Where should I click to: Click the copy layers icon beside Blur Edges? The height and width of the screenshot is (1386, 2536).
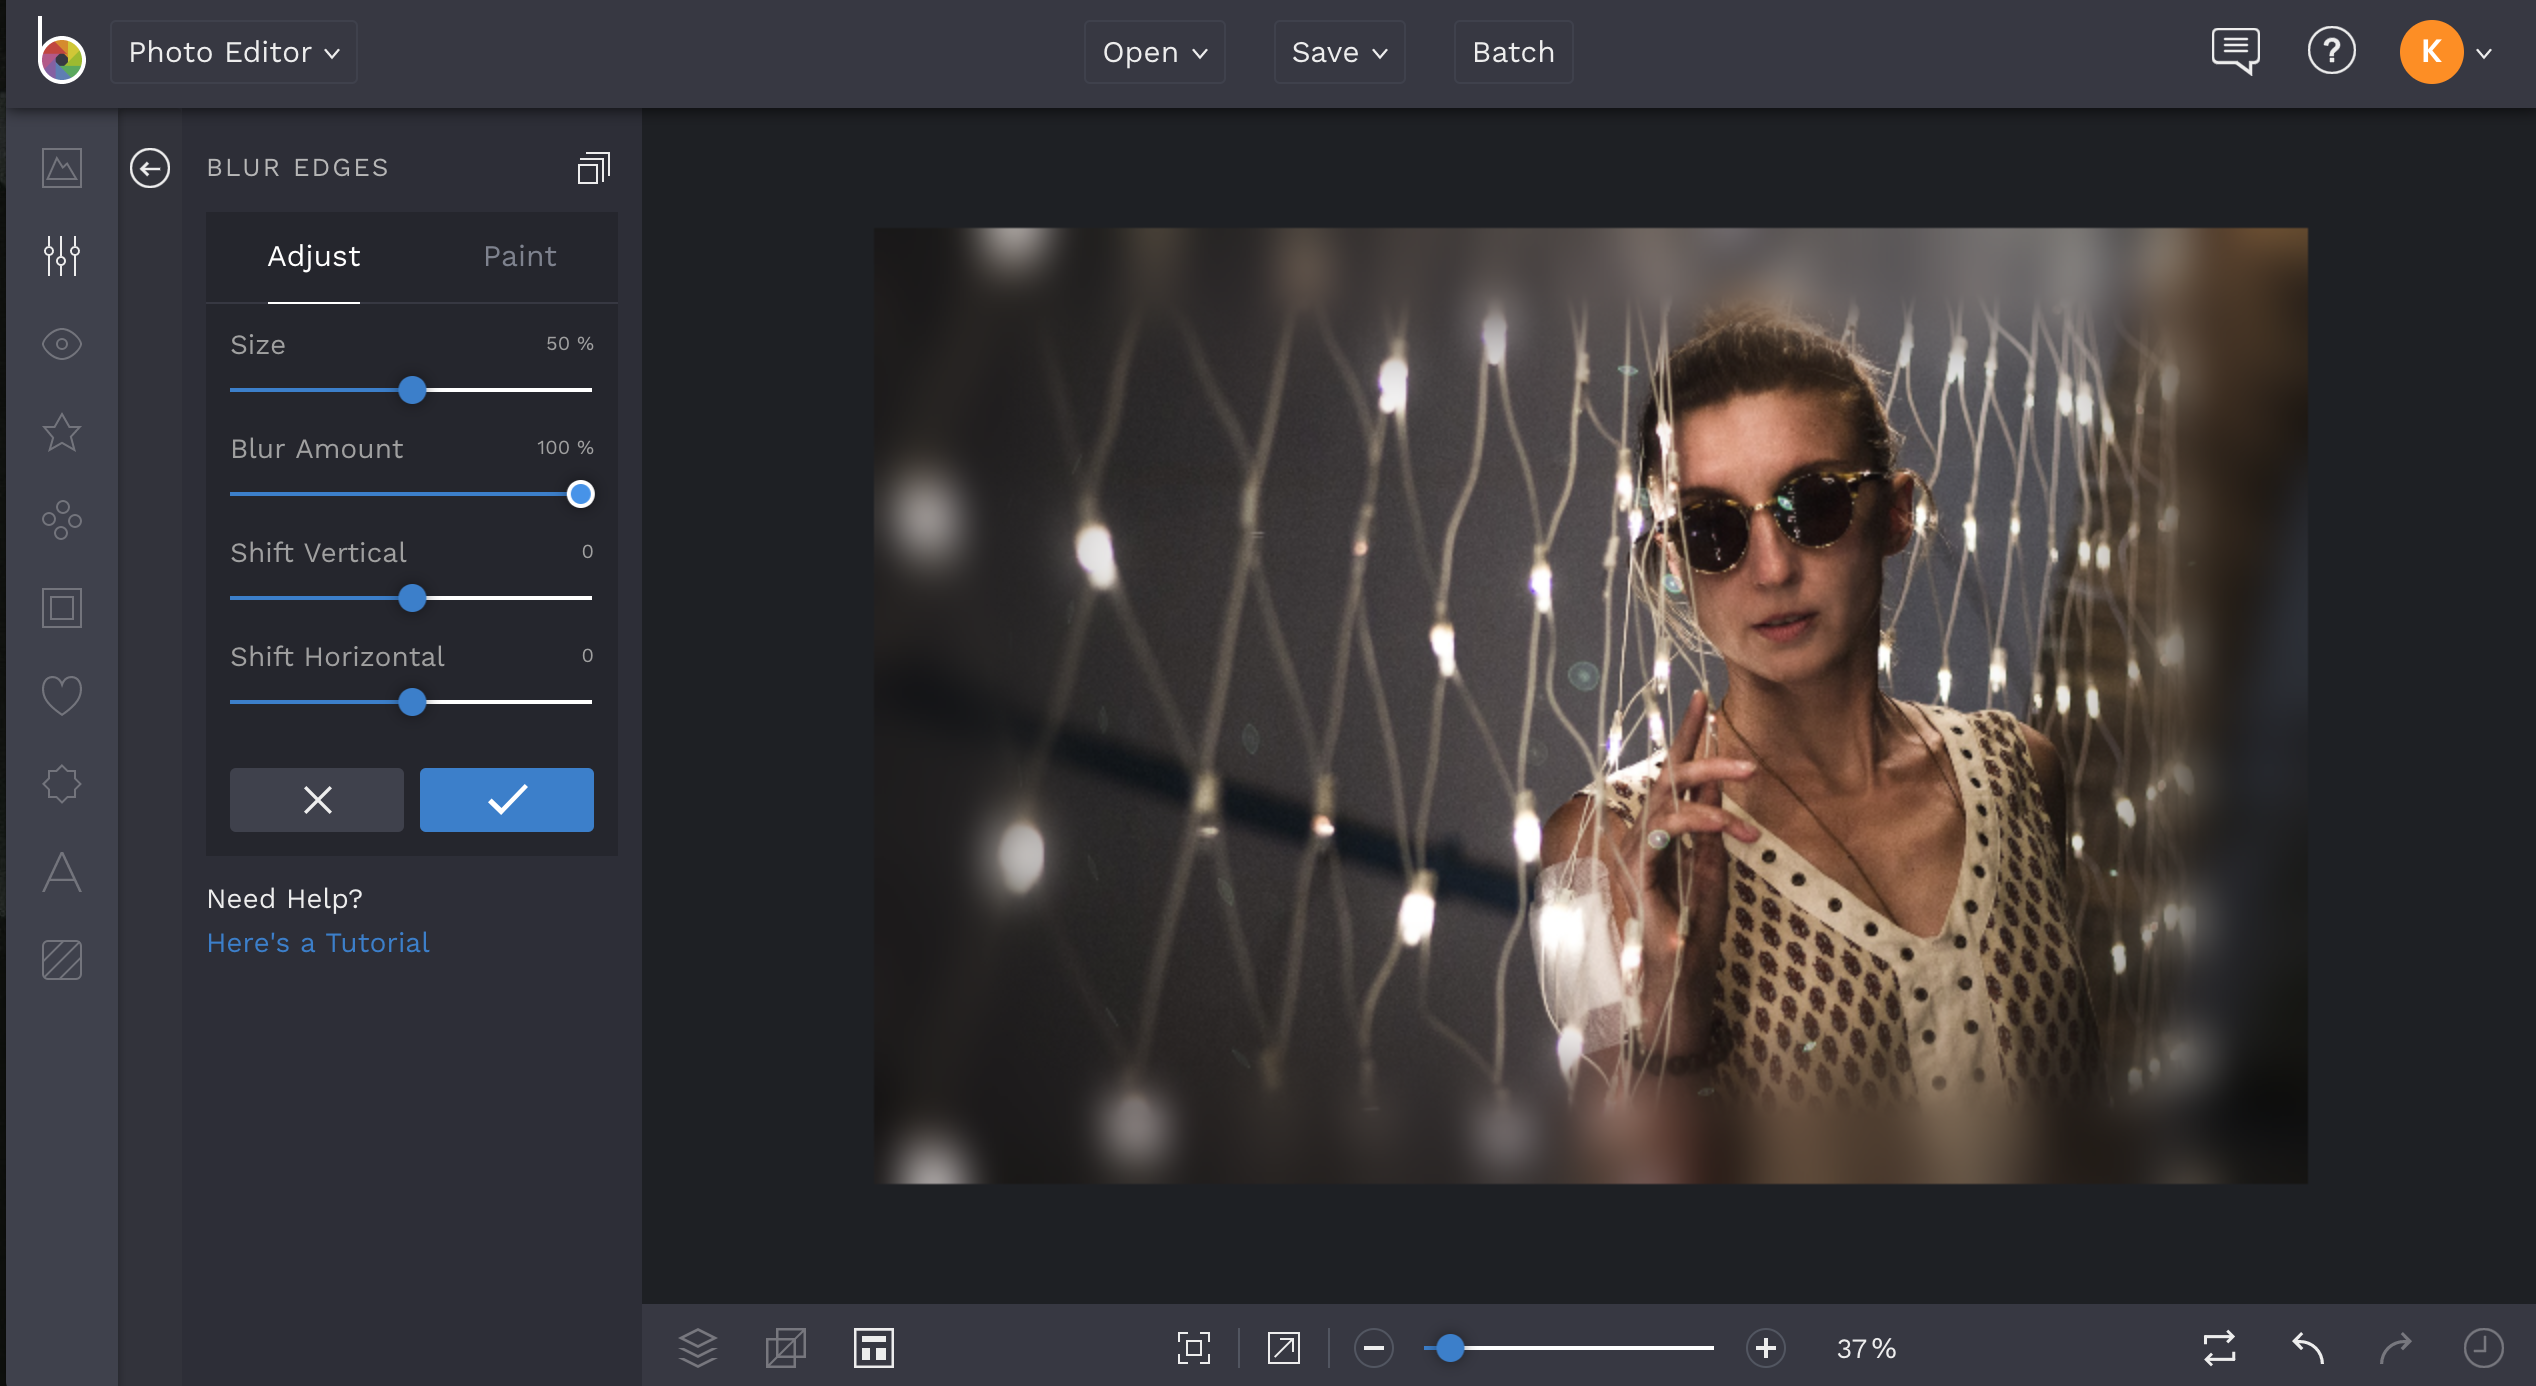(x=593, y=168)
